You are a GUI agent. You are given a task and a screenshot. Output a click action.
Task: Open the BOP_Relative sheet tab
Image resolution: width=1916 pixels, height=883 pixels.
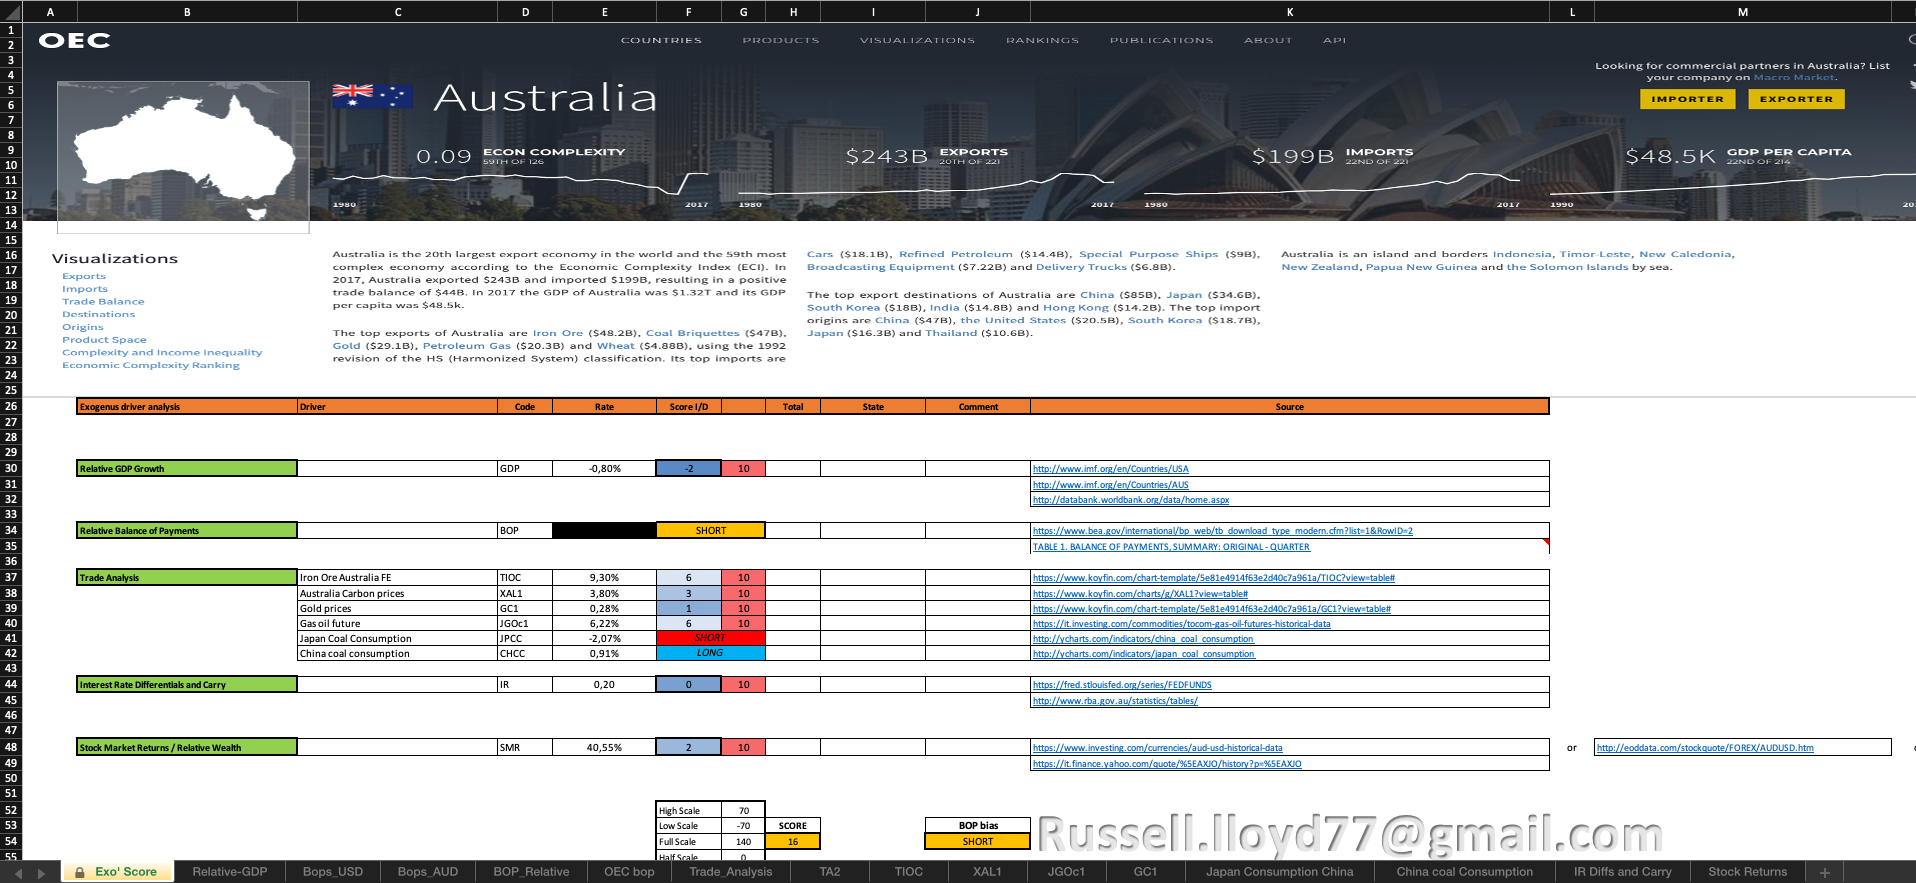531,872
